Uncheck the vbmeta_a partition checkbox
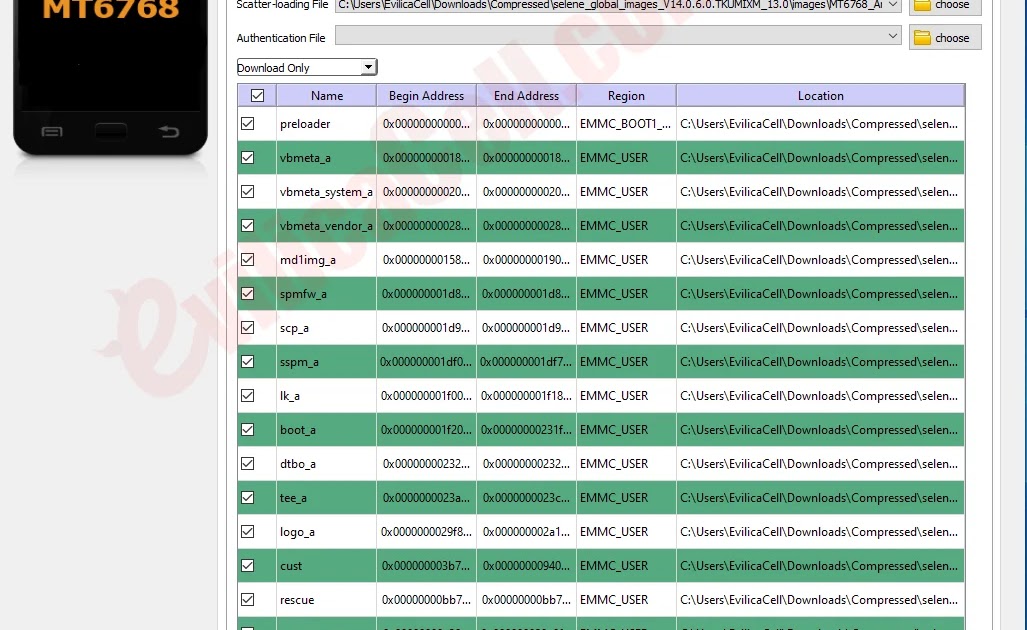This screenshot has width=1027, height=630. 248,158
